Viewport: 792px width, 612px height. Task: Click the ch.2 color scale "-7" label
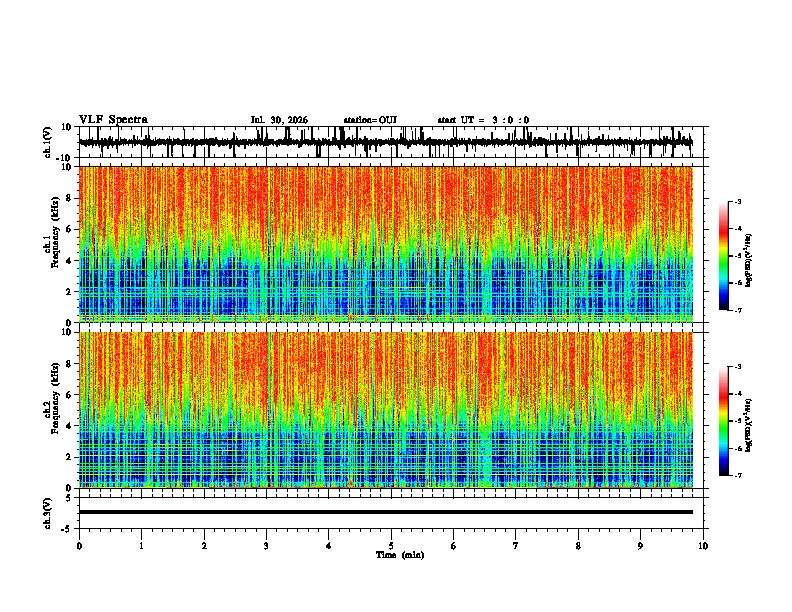(738, 475)
